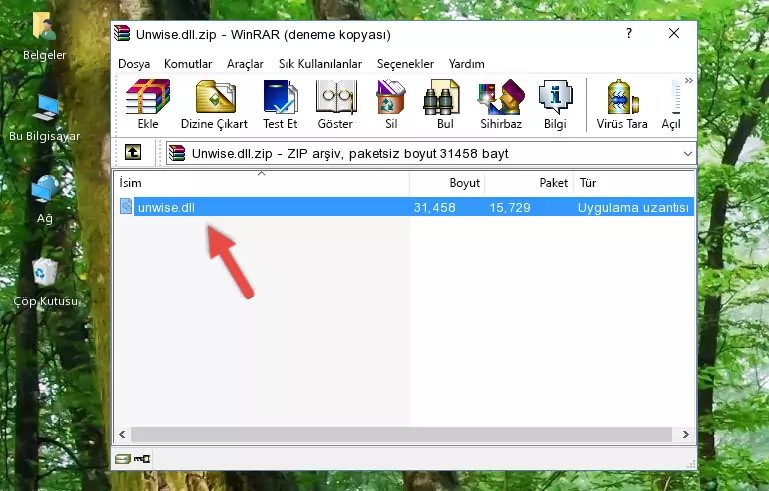Open the Komutlar menu
This screenshot has width=769, height=491.
click(188, 64)
